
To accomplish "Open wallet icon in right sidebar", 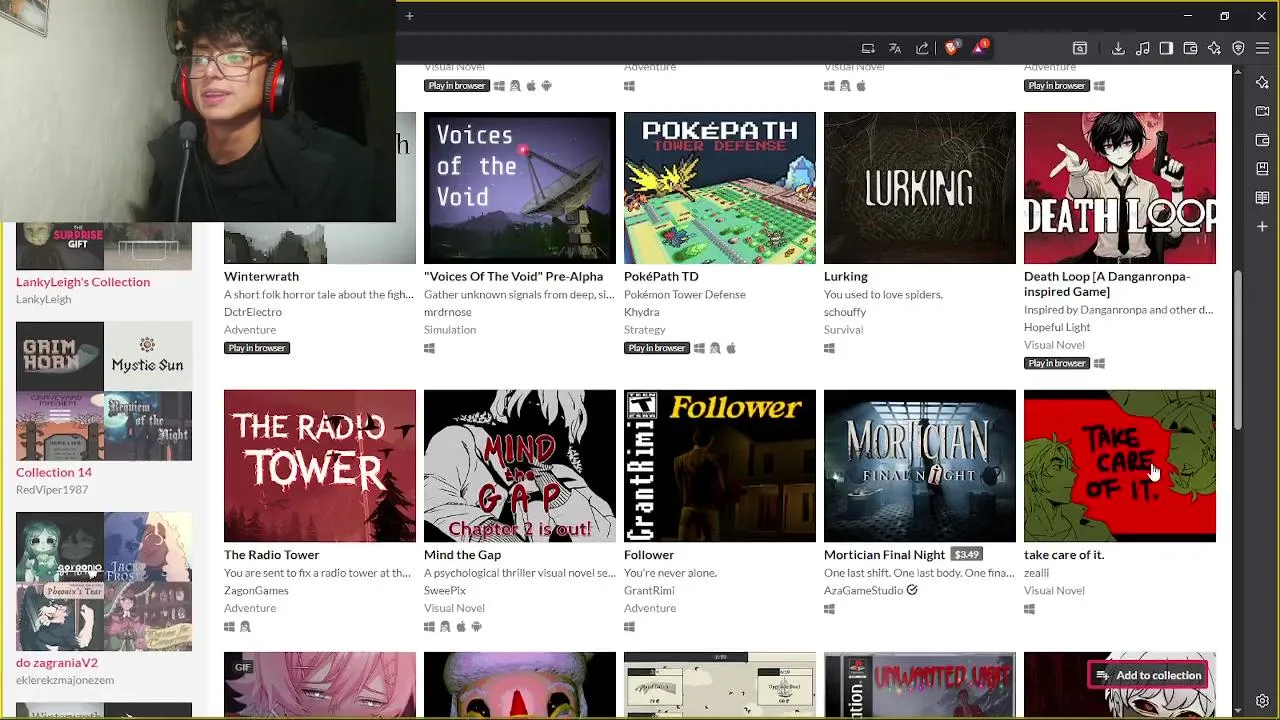I will (x=1262, y=140).
